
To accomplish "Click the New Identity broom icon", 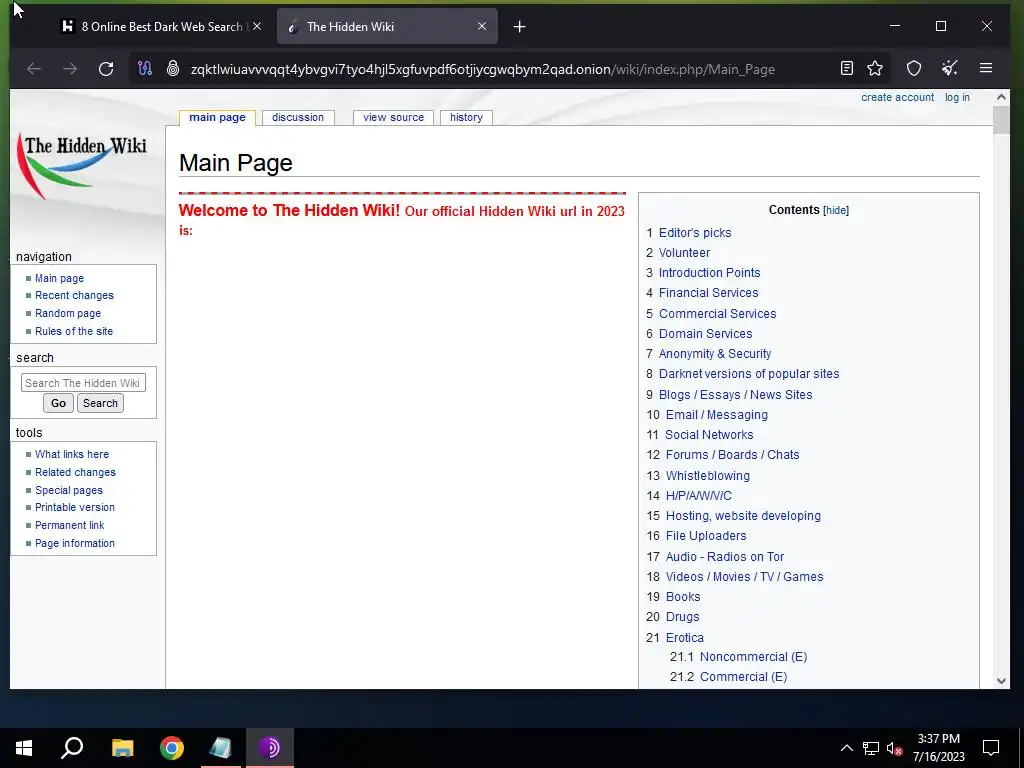I will (x=950, y=69).
